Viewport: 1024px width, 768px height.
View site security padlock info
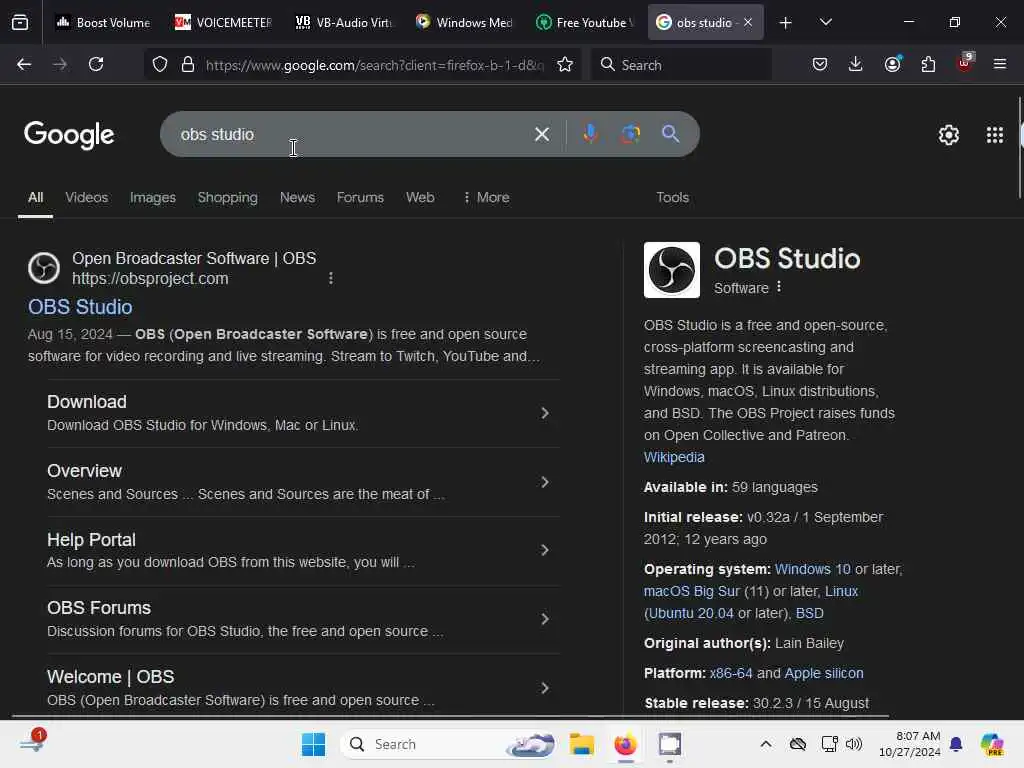188,64
